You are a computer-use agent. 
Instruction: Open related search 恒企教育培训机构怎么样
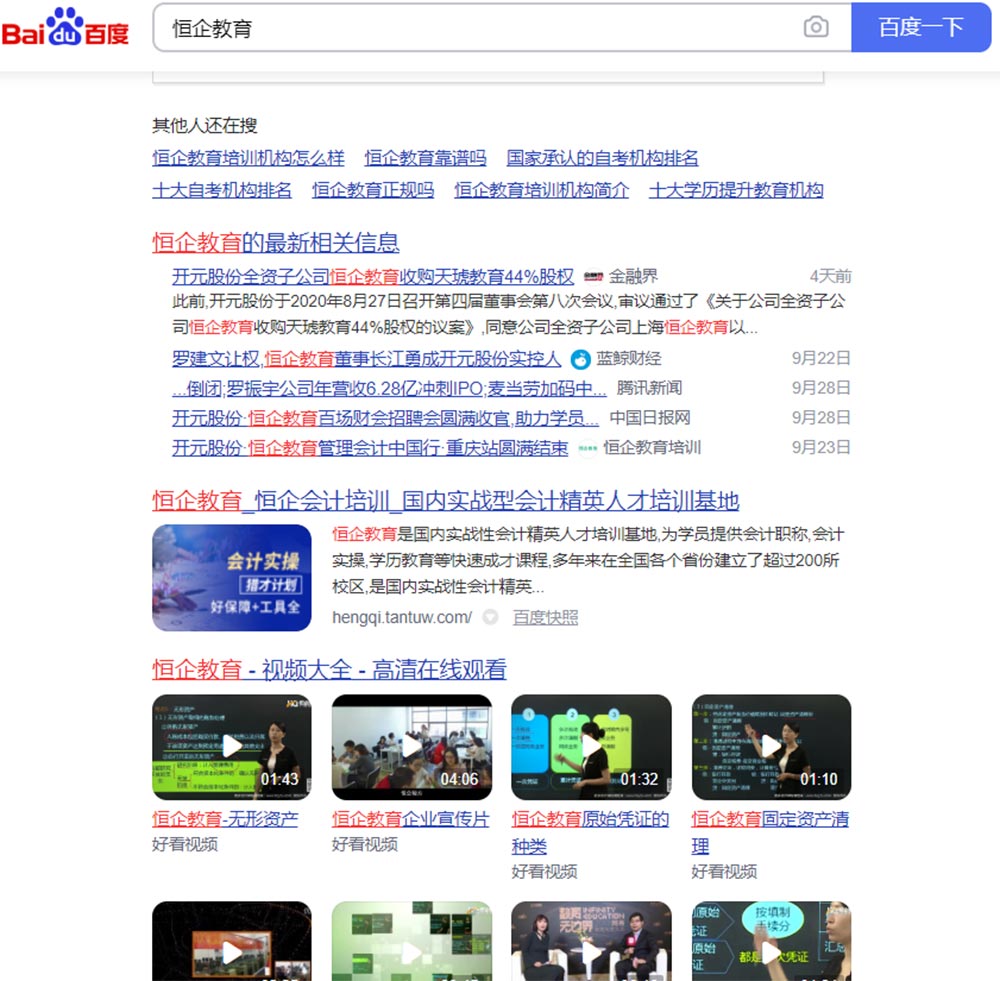click(248, 158)
